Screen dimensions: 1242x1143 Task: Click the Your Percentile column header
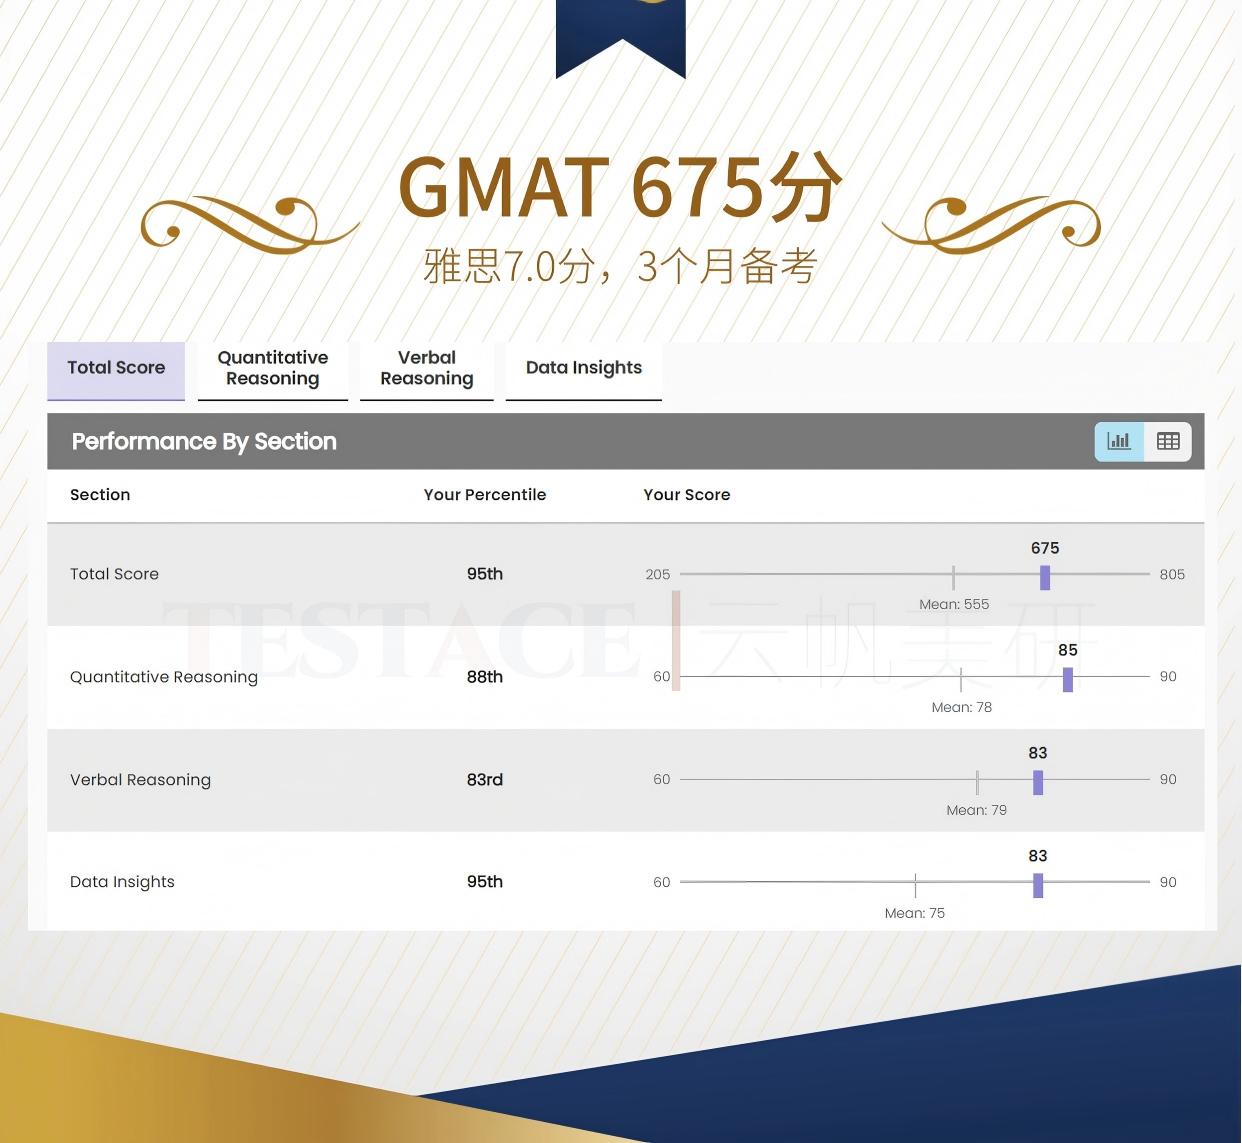click(484, 494)
